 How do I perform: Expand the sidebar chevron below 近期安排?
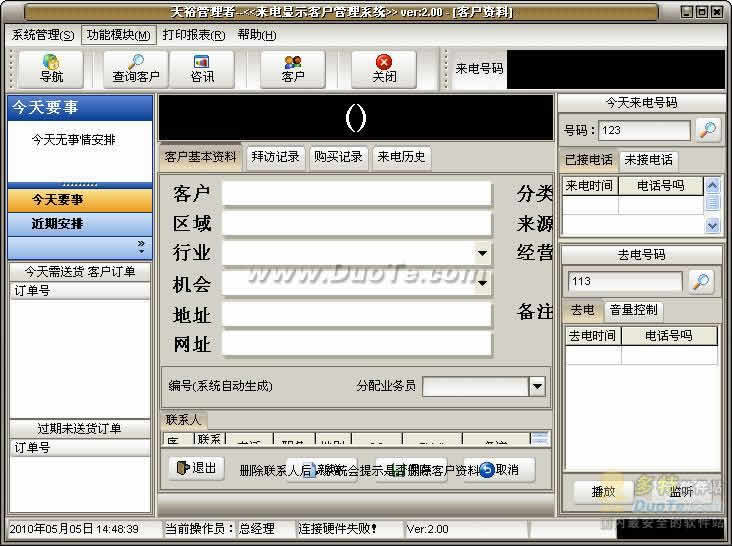click(141, 247)
